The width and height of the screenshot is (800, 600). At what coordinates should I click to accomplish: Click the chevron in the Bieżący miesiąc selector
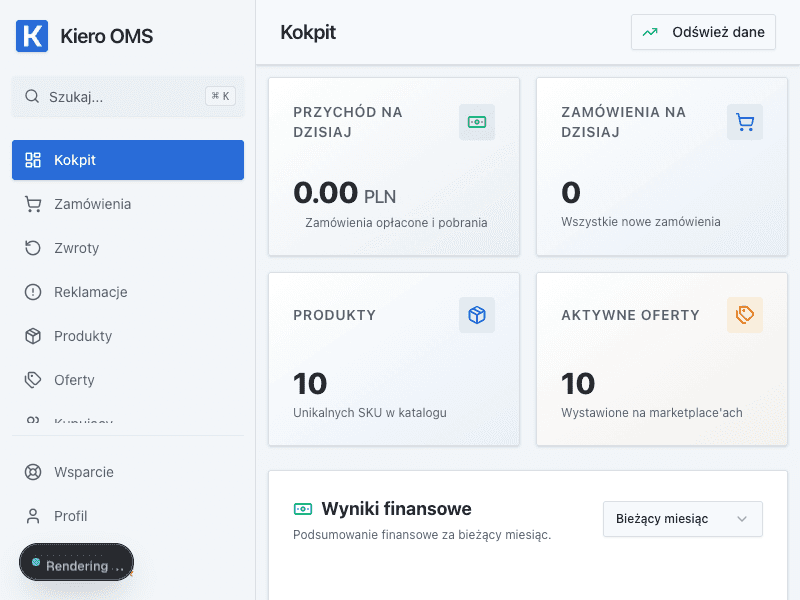coord(742,519)
